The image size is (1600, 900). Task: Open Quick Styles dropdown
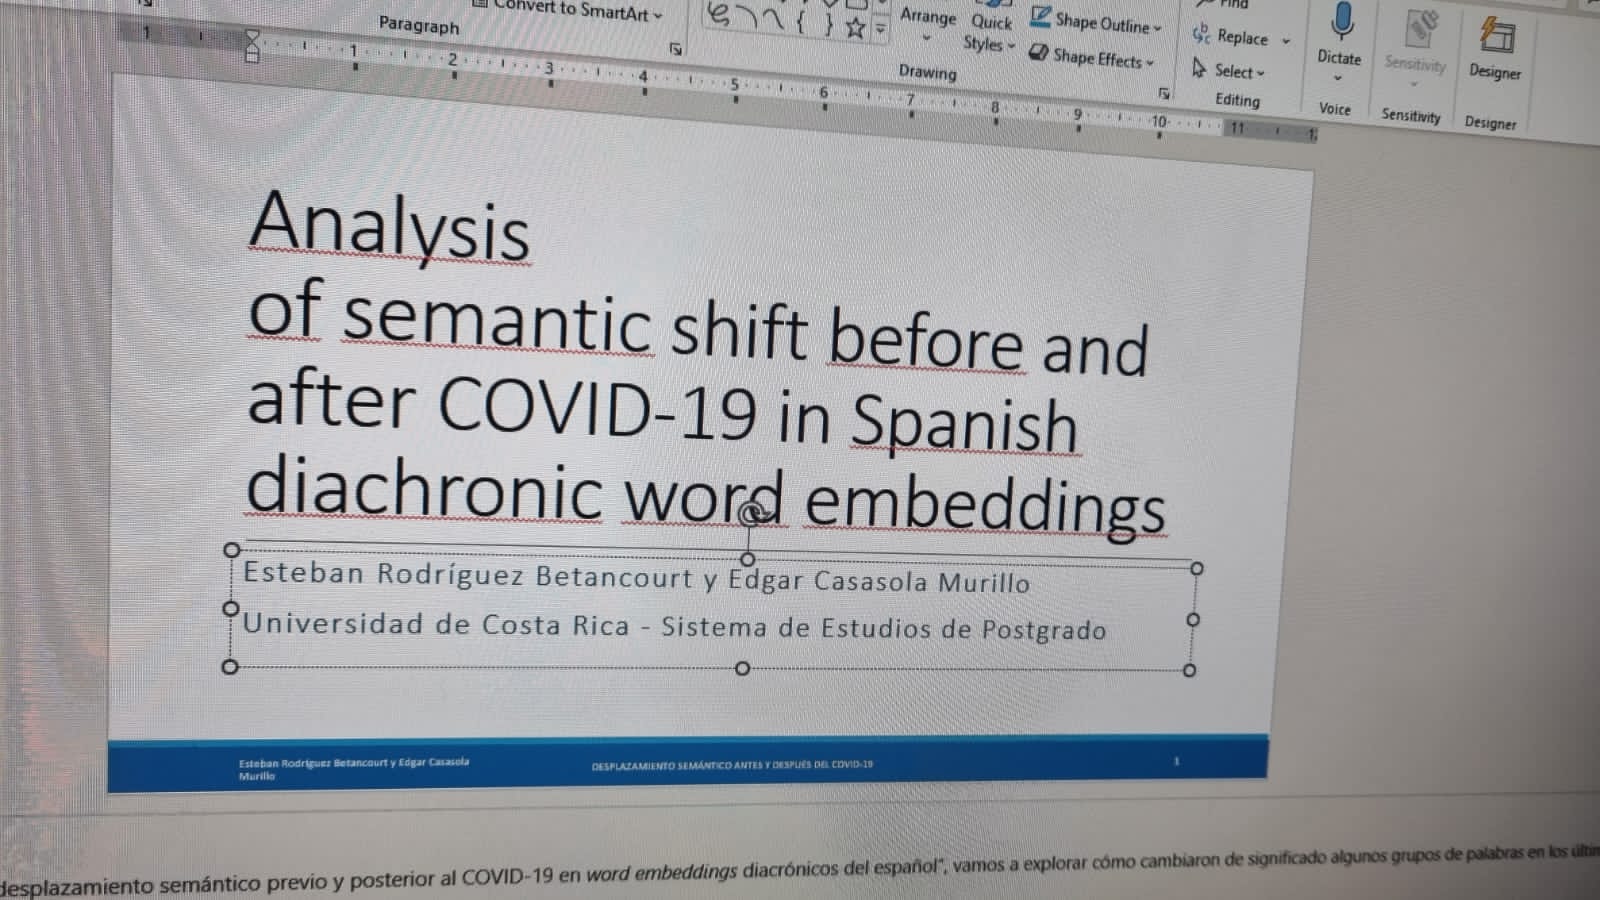[x=991, y=33]
